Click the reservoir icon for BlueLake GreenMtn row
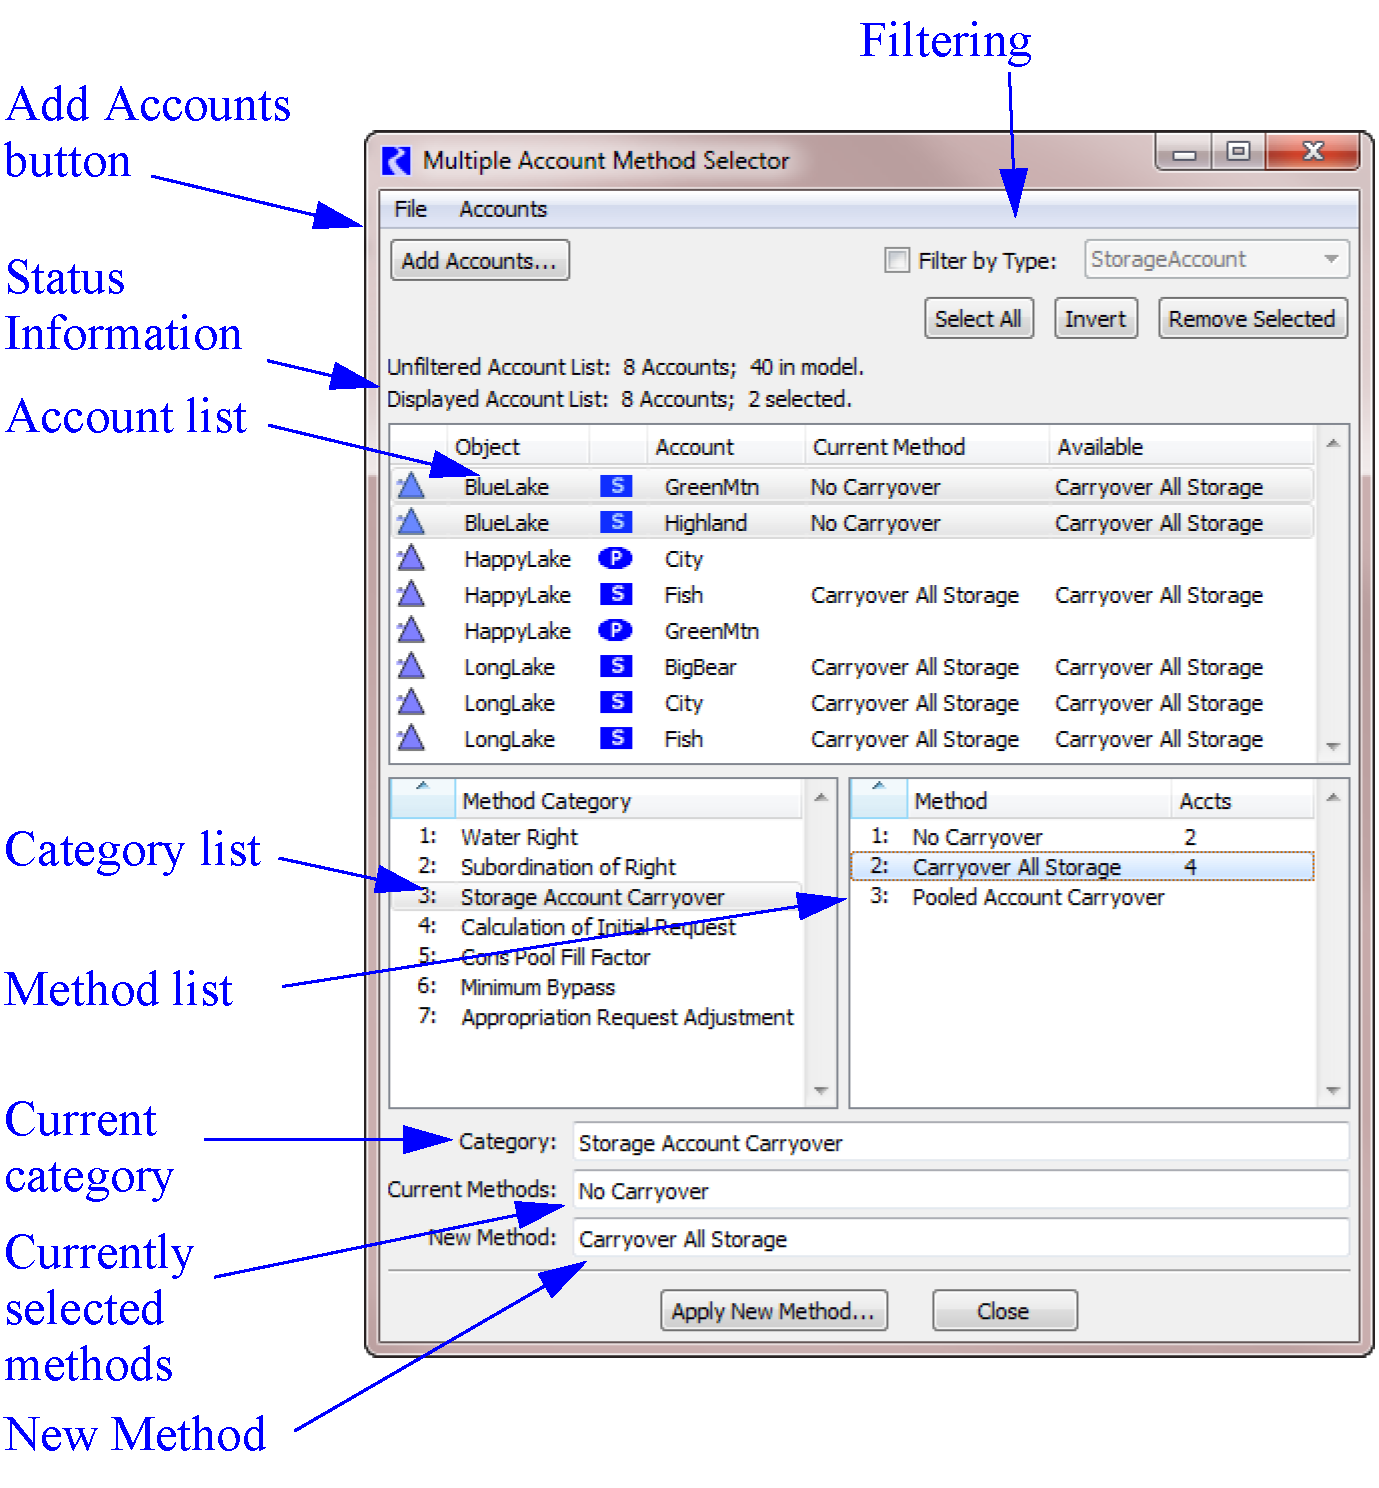The image size is (1379, 1488). pos(410,487)
